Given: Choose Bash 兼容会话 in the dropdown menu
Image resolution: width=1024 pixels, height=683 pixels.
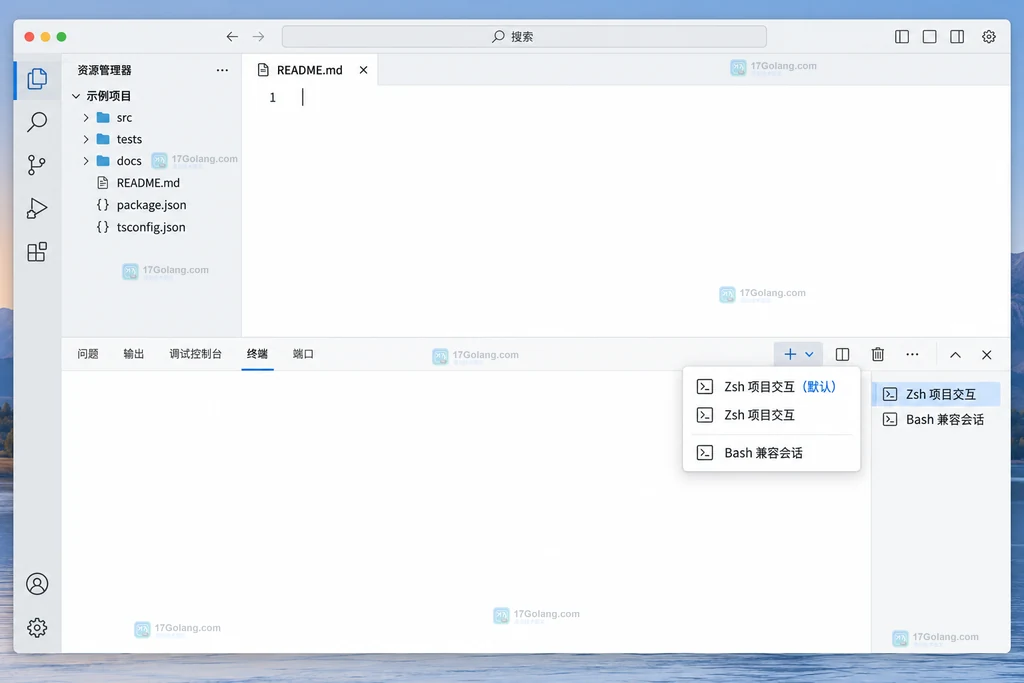Looking at the screenshot, I should click(771, 453).
